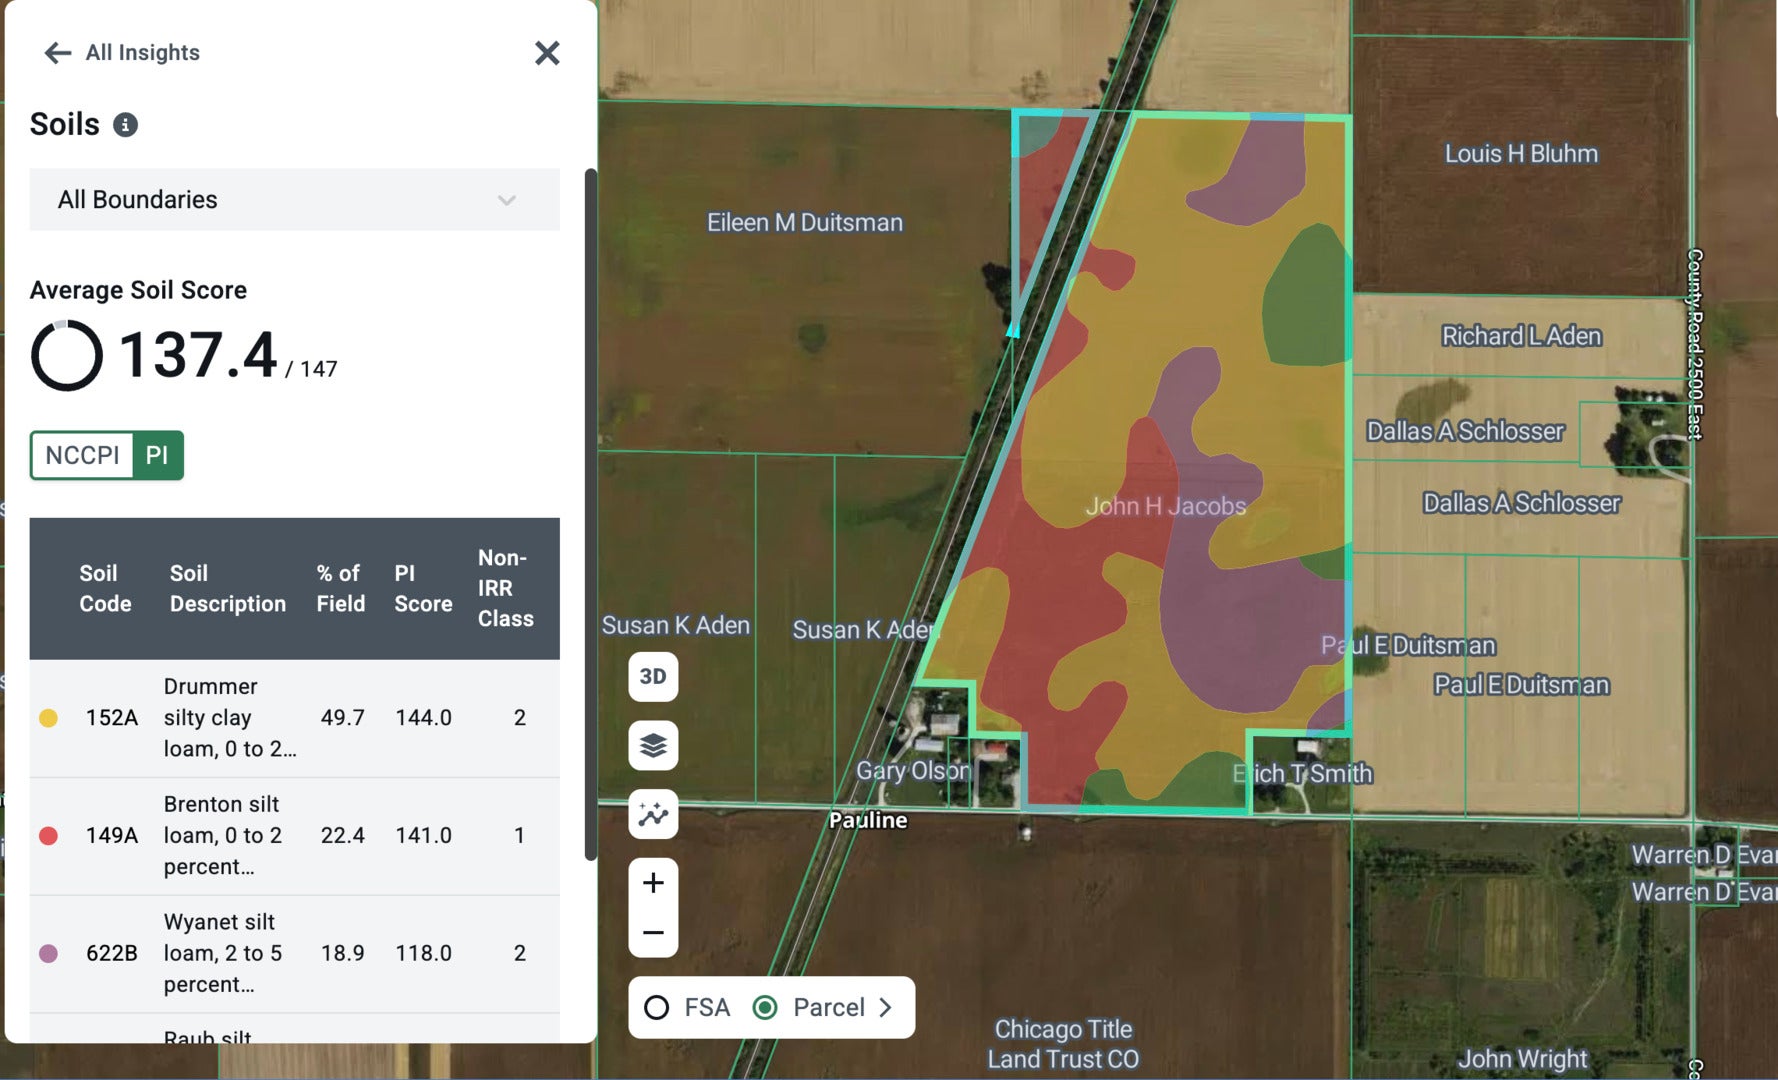Click the Soil Code column header

105,589
